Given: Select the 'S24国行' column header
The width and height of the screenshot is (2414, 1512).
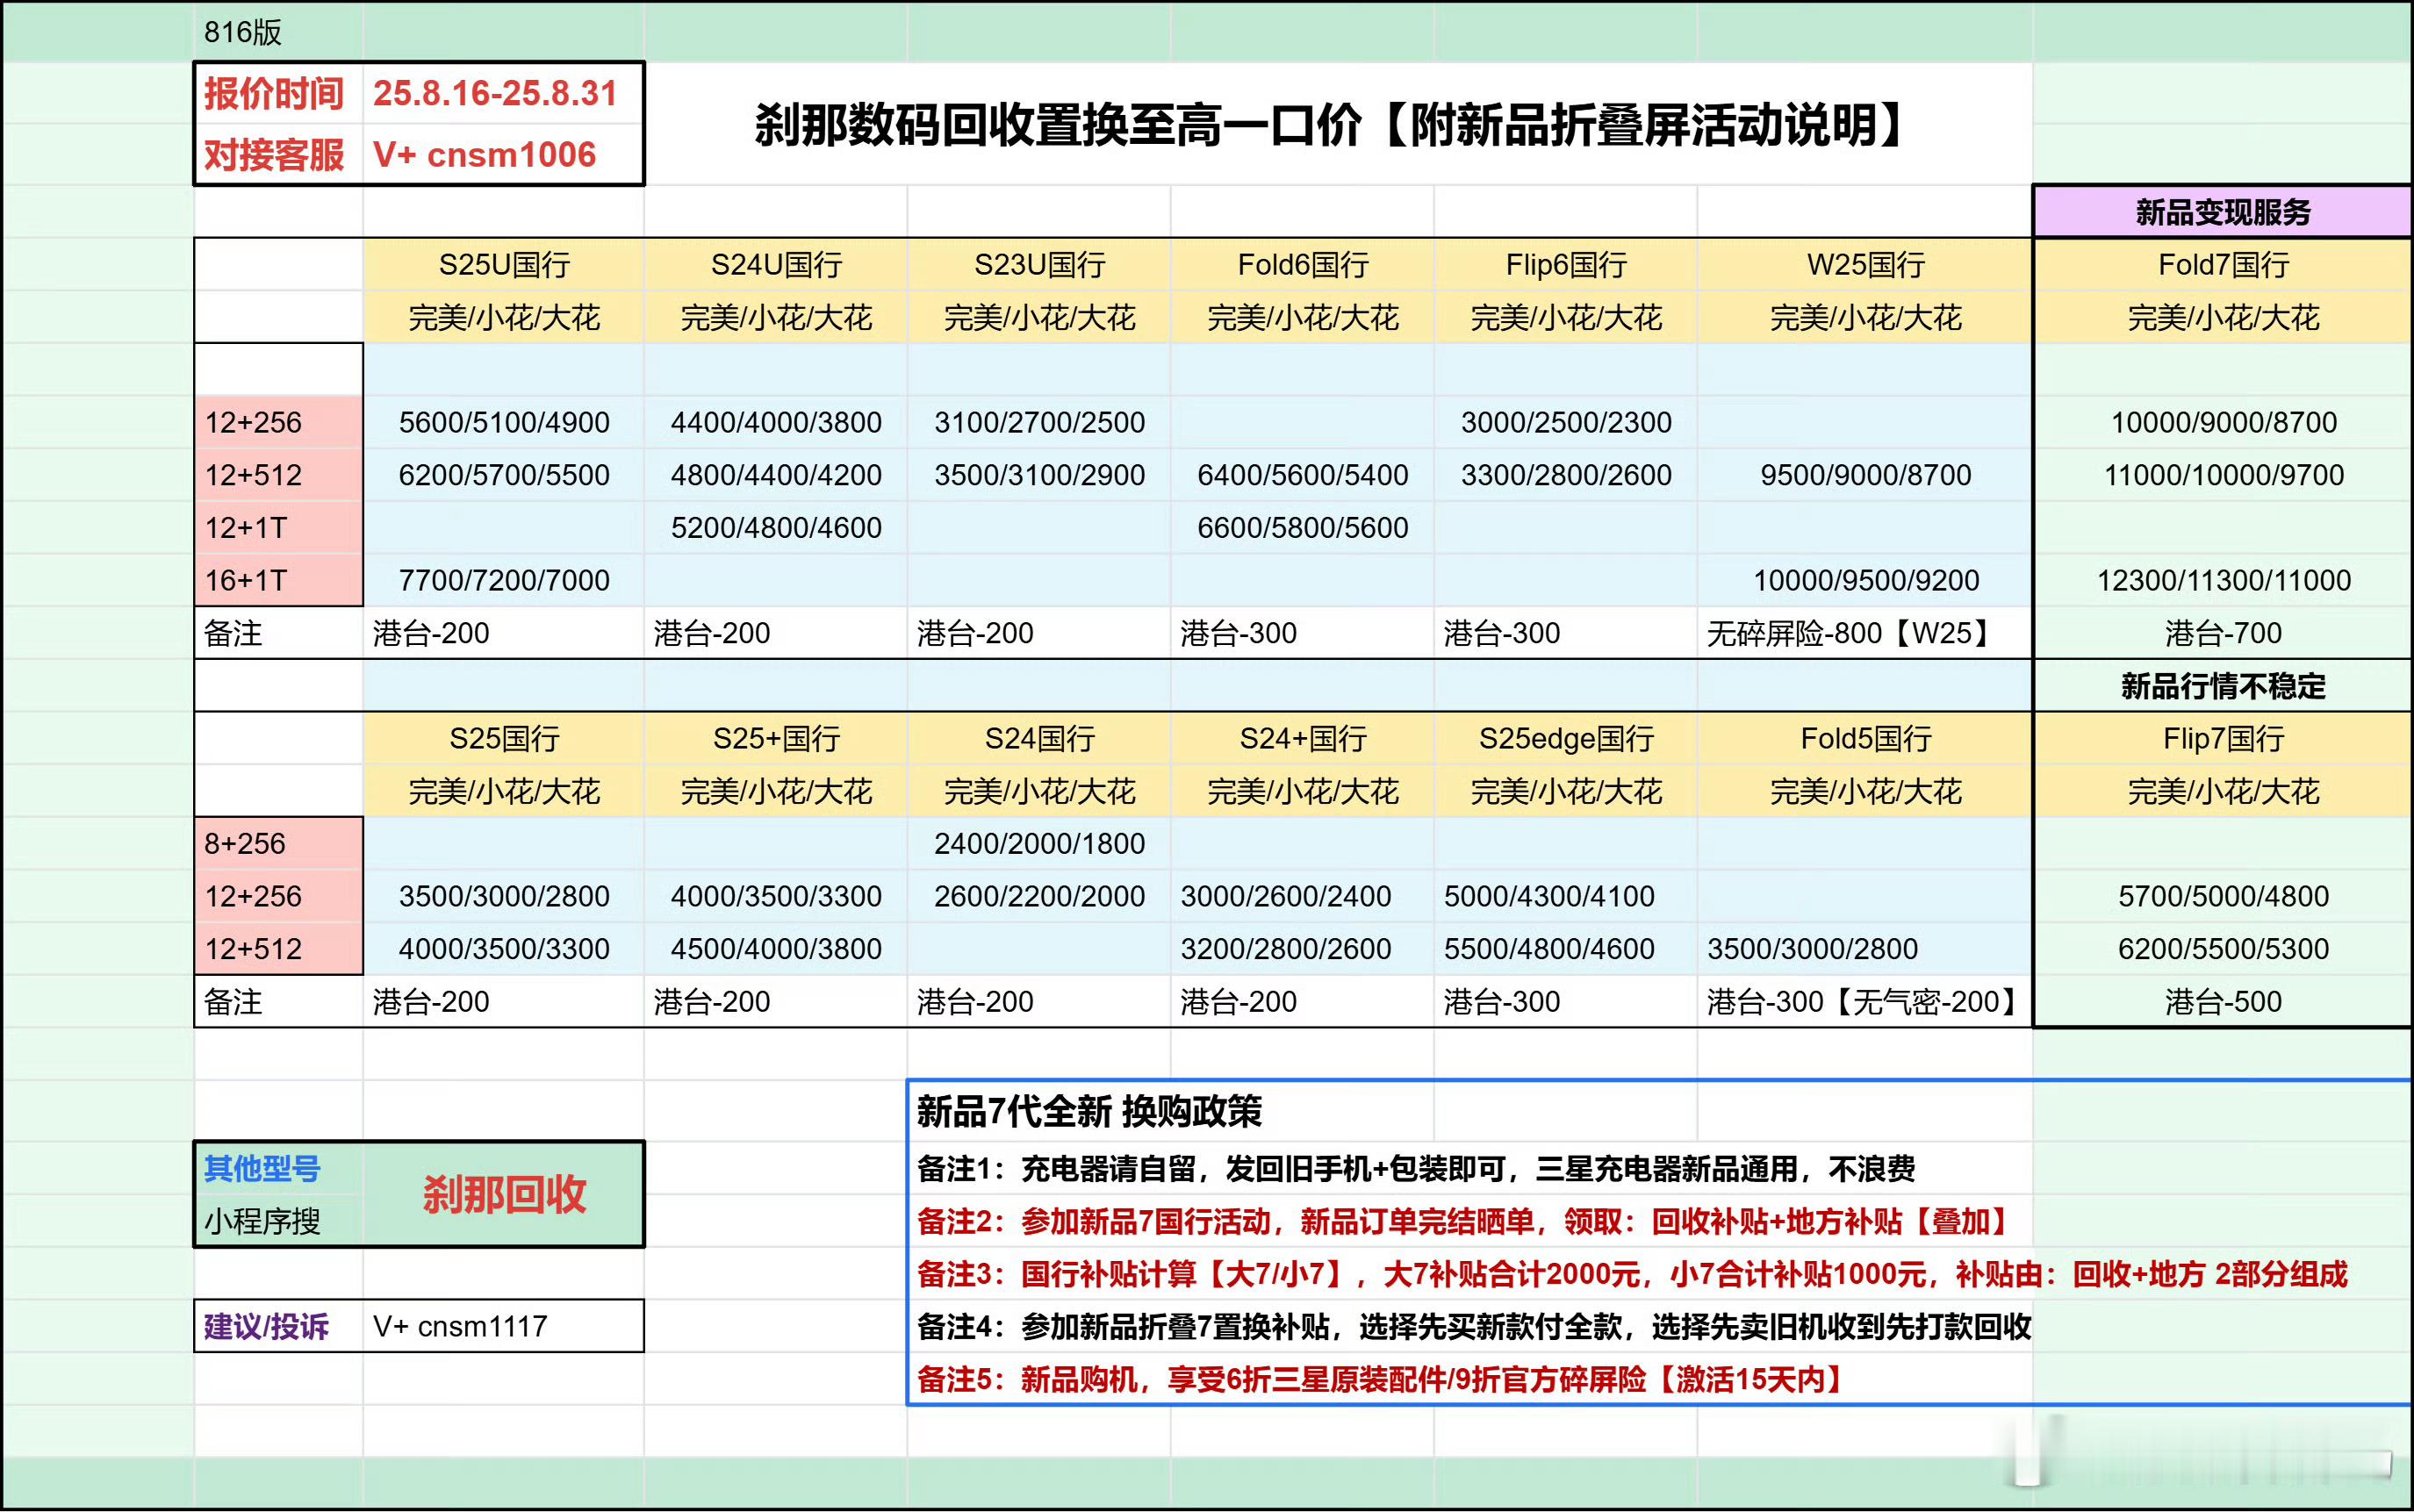Looking at the screenshot, I should tap(1039, 739).
